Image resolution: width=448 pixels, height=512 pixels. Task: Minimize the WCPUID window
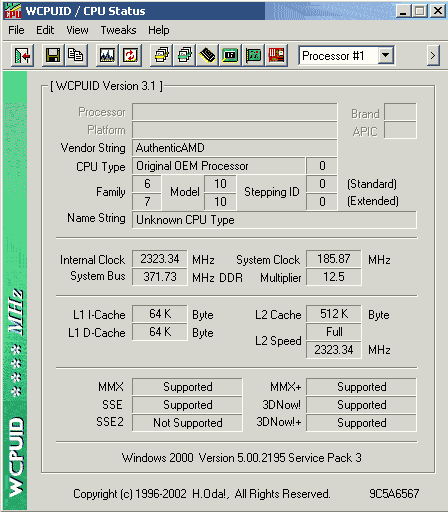pyautogui.click(x=403, y=11)
